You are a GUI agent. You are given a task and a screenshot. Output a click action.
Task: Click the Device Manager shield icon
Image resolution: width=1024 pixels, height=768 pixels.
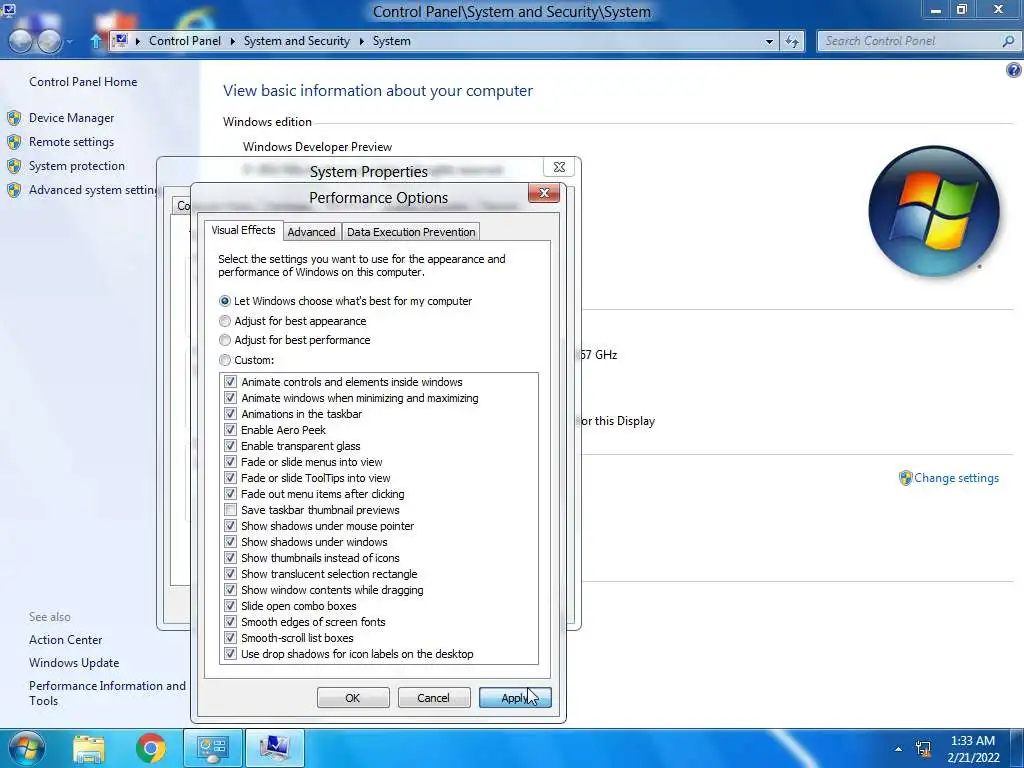14,118
